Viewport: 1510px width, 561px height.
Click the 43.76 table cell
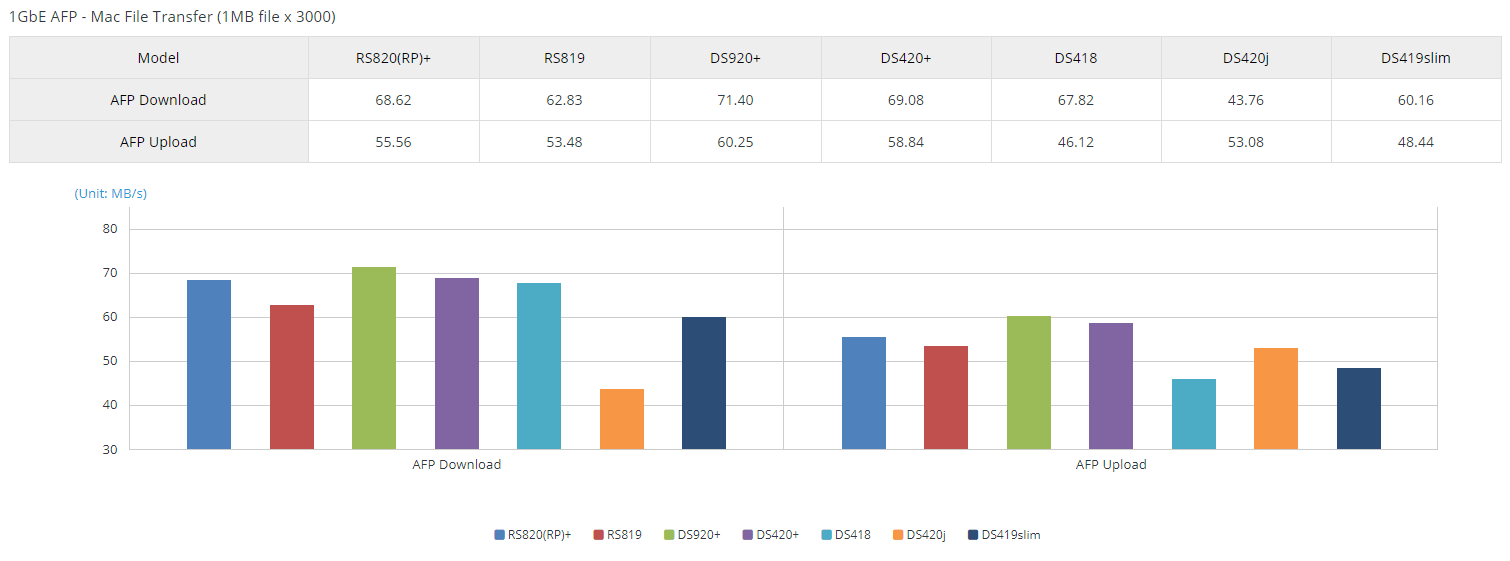(x=1246, y=100)
